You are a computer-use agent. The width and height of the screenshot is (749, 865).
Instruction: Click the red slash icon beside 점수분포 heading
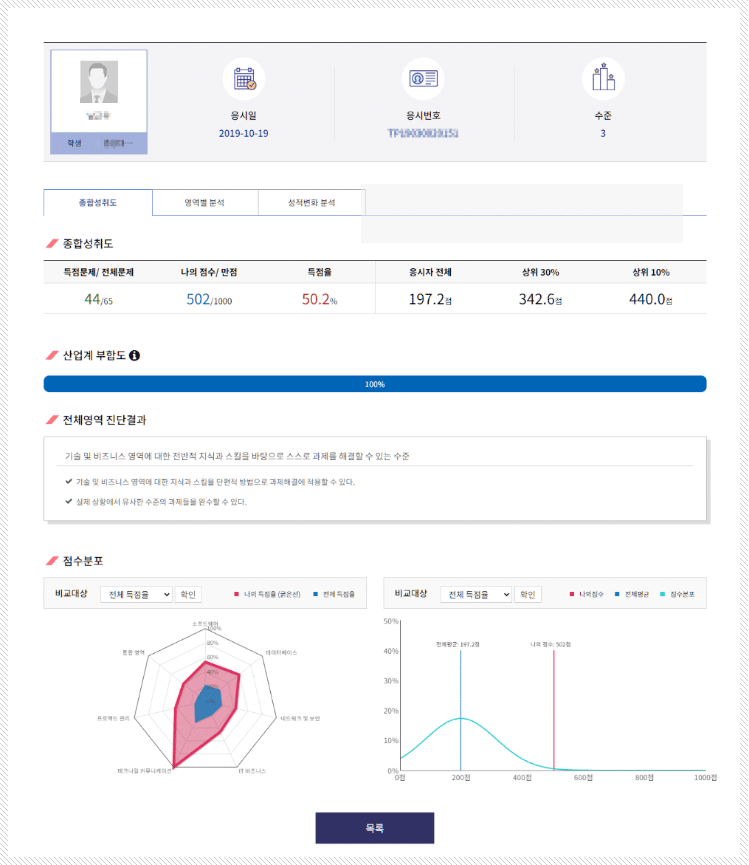[52, 560]
